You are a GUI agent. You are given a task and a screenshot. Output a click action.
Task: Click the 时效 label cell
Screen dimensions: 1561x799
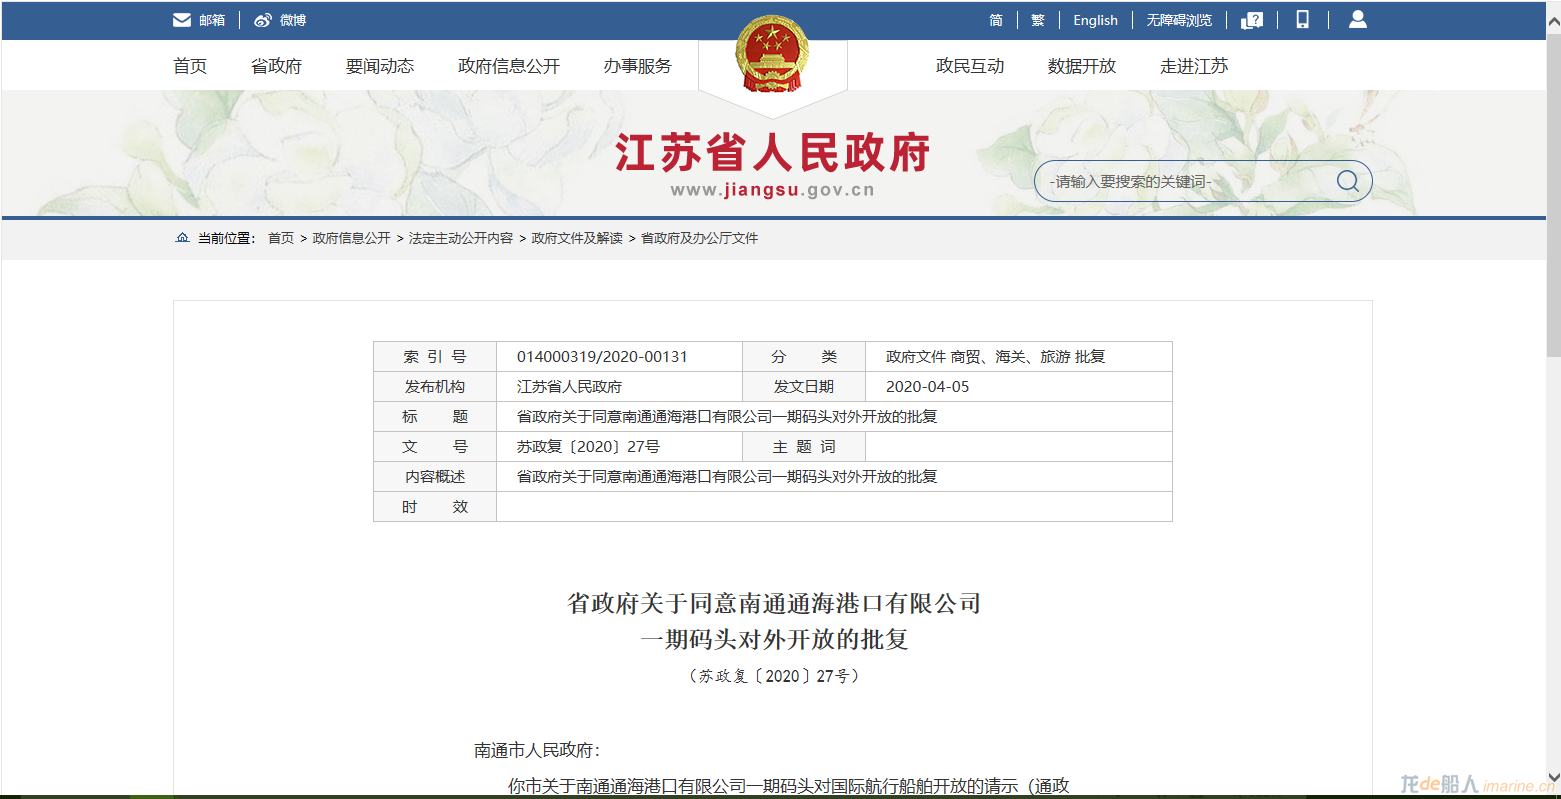click(435, 507)
